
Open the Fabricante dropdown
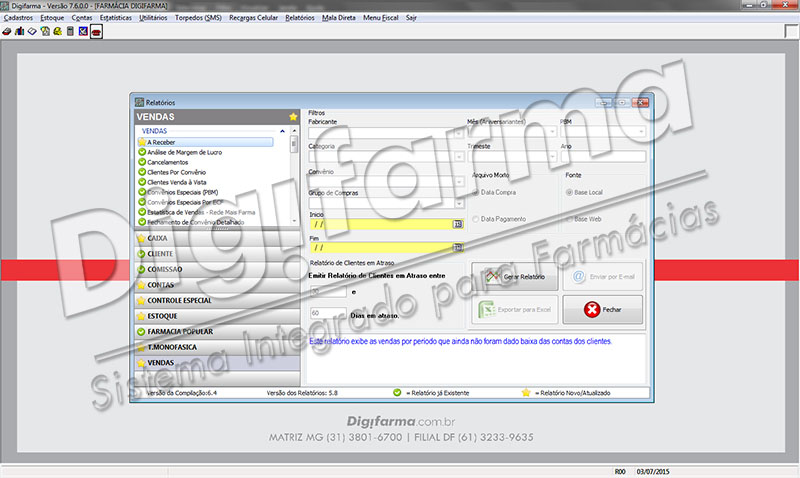459,133
